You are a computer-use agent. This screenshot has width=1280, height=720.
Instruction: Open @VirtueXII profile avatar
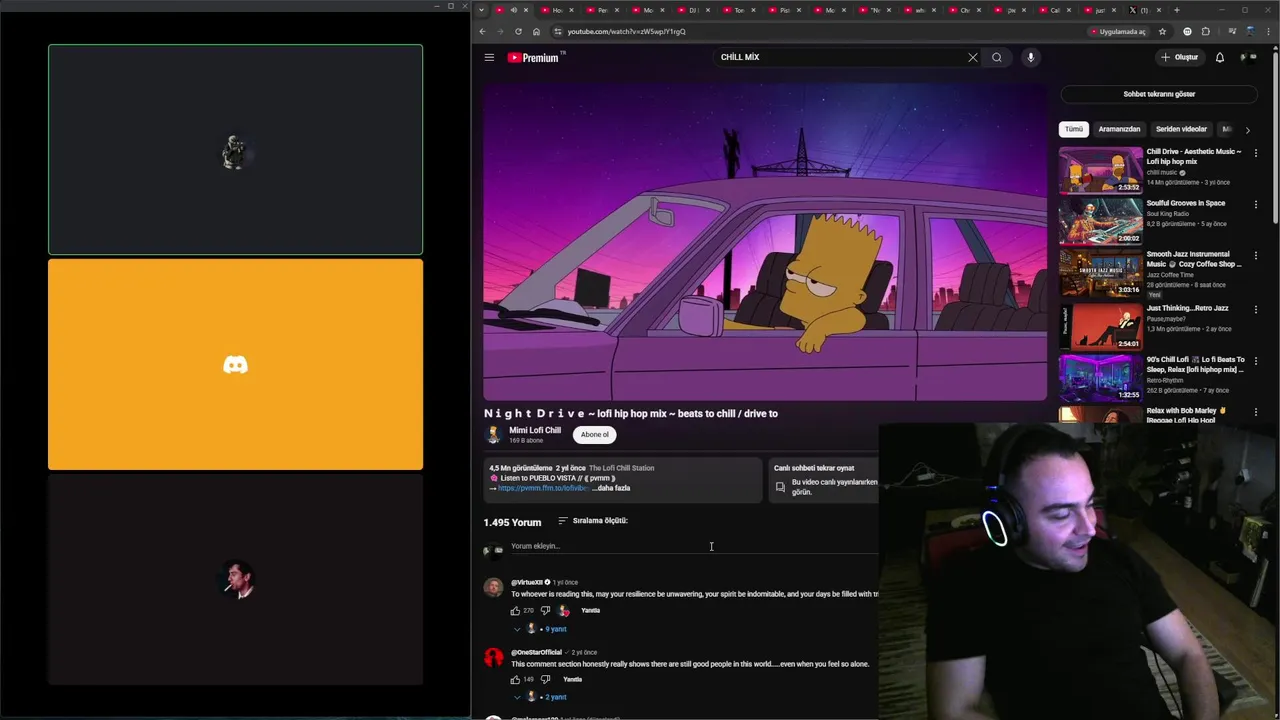click(493, 587)
